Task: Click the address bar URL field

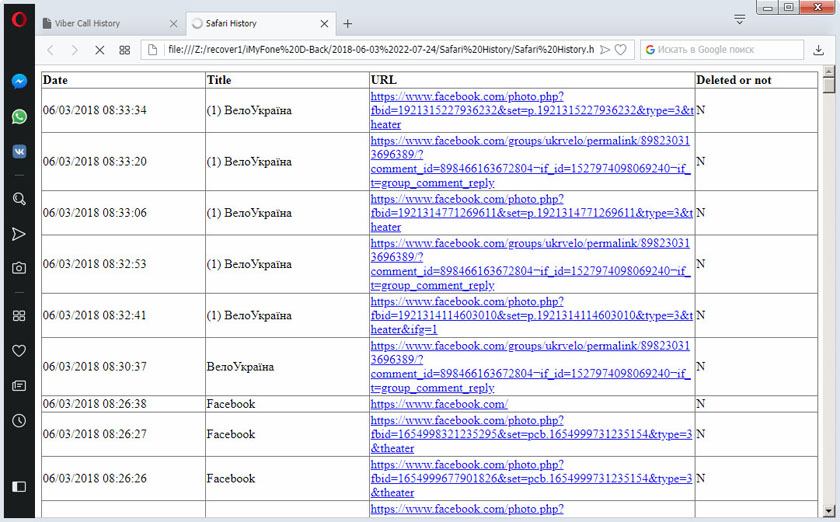Action: coord(380,50)
